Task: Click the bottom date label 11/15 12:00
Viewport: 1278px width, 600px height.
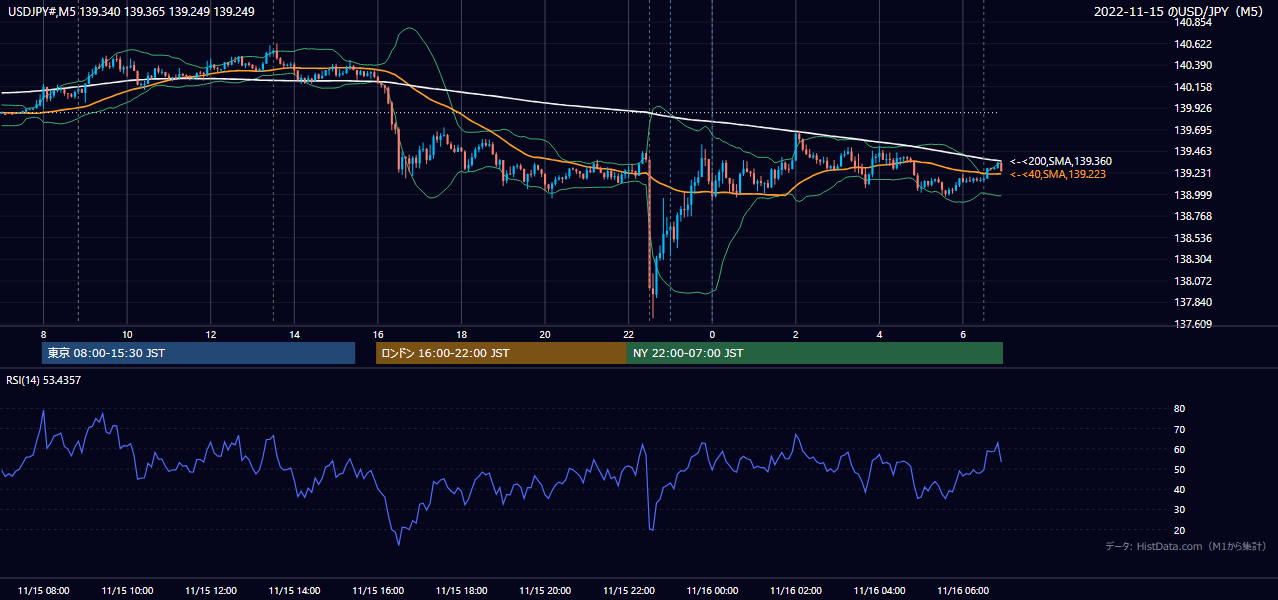Action: tap(211, 591)
